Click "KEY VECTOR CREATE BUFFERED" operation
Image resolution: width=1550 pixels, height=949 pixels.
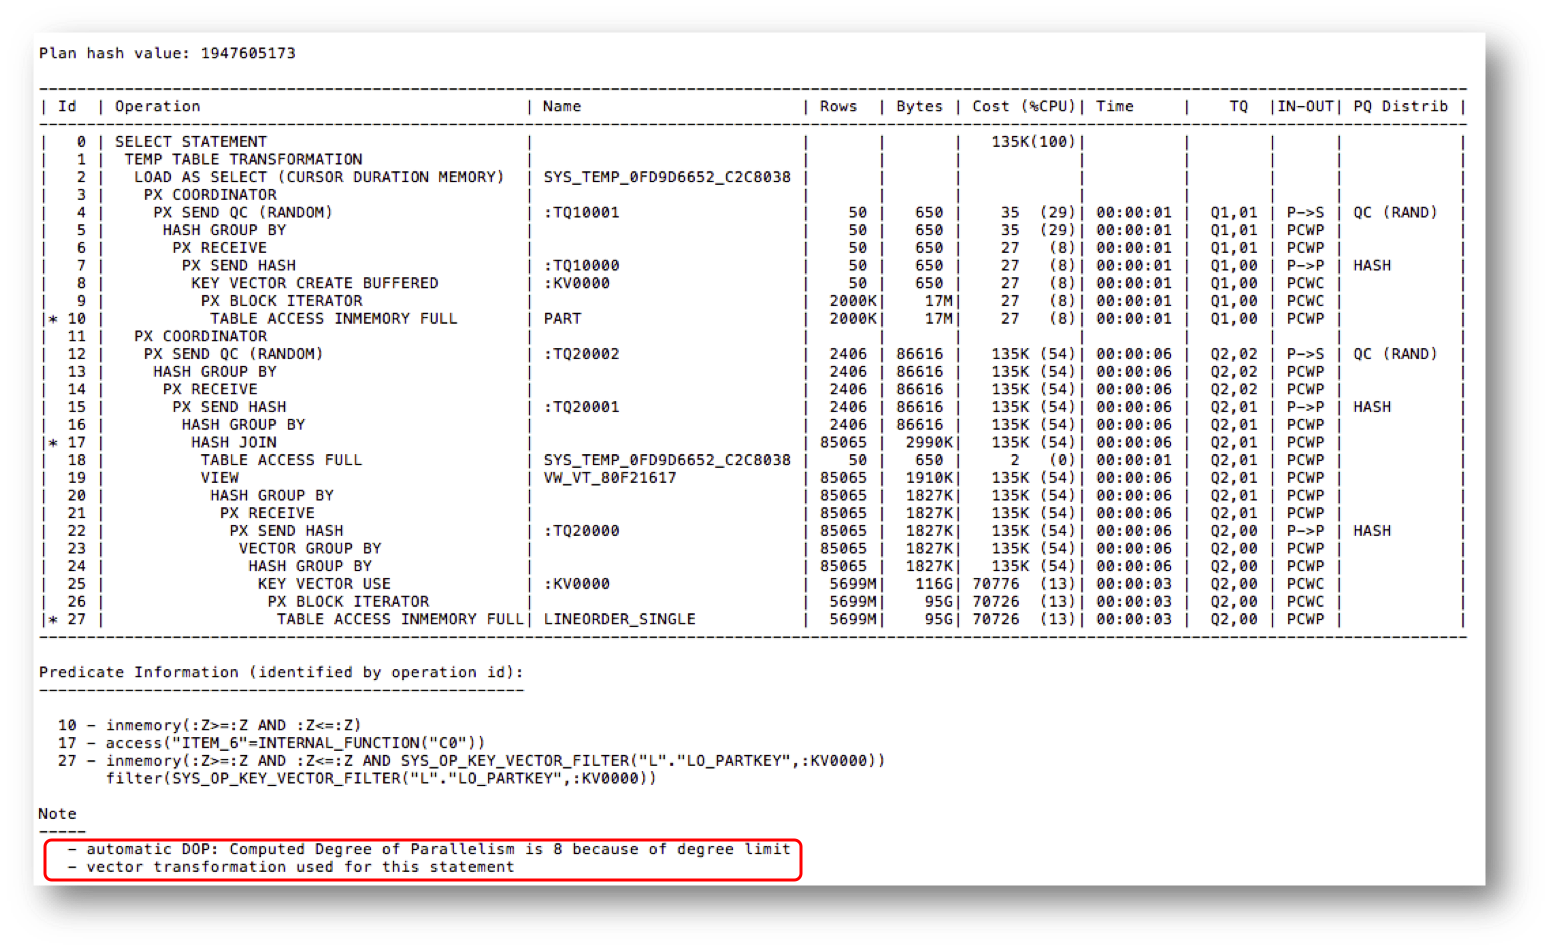coord(315,283)
